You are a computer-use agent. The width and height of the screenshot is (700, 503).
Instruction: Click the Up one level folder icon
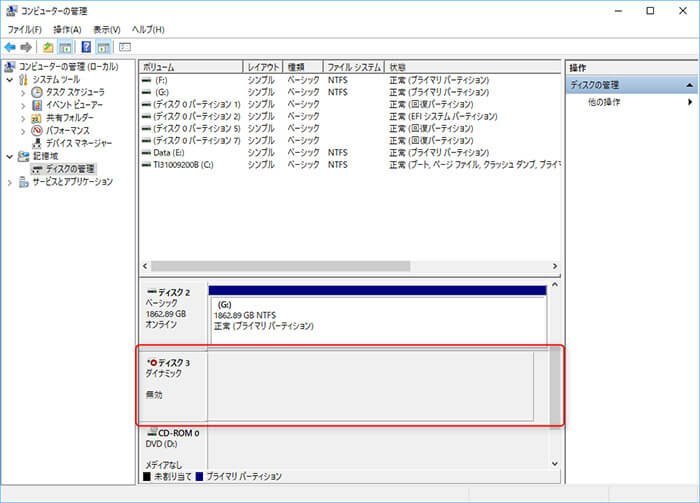[48, 47]
